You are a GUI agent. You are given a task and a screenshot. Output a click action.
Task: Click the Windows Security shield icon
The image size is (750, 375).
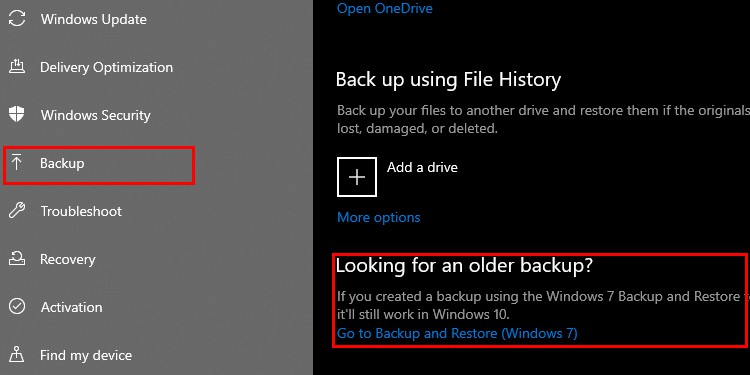pyautogui.click(x=17, y=115)
